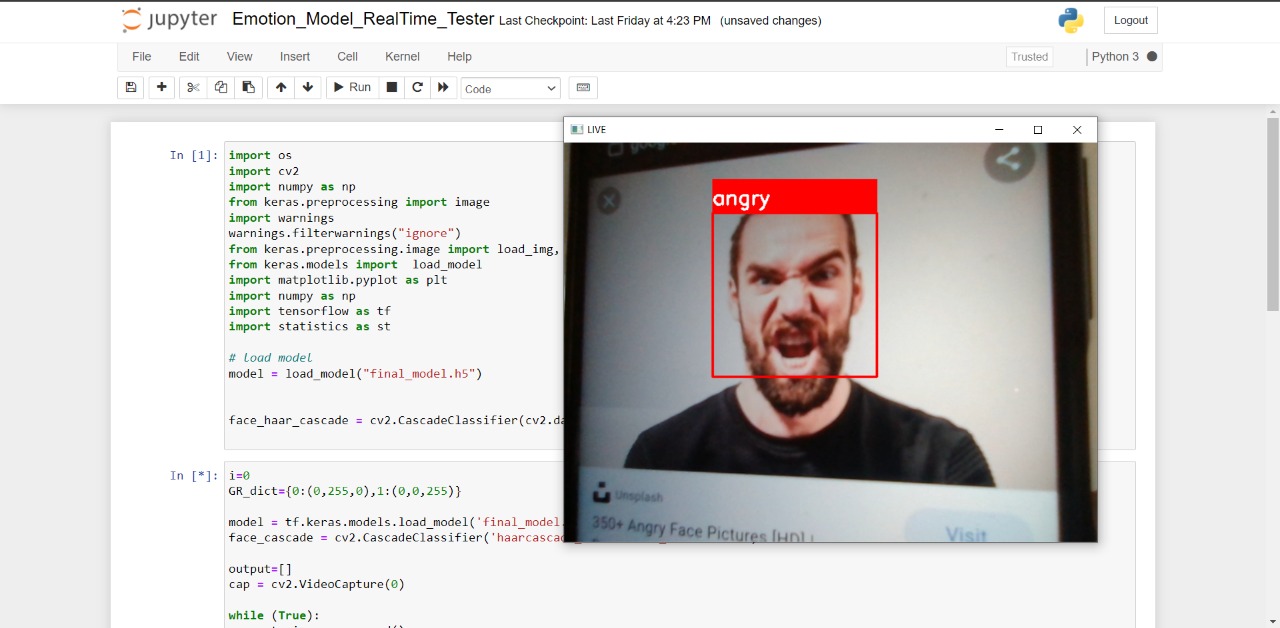The image size is (1280, 628).
Task: Click the Last Checkpoint status text
Action: pyautogui.click(x=605, y=21)
